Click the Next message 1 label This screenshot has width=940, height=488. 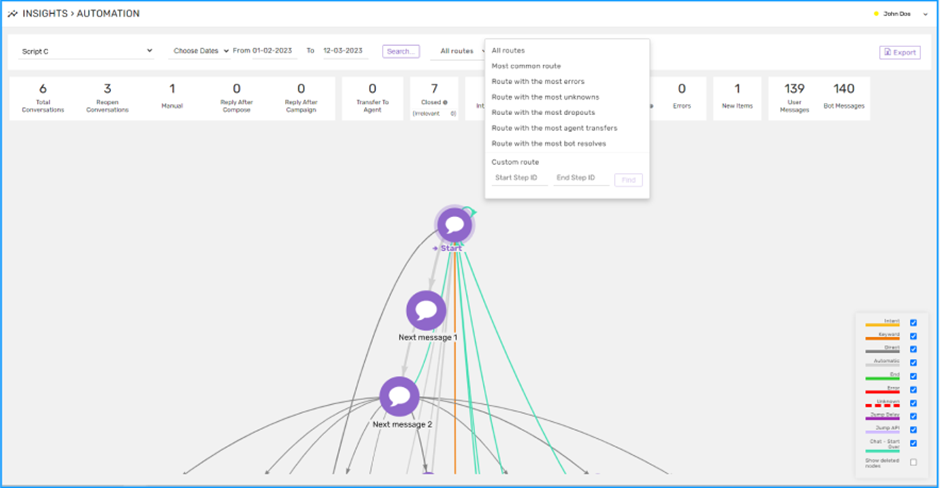pyautogui.click(x=427, y=338)
